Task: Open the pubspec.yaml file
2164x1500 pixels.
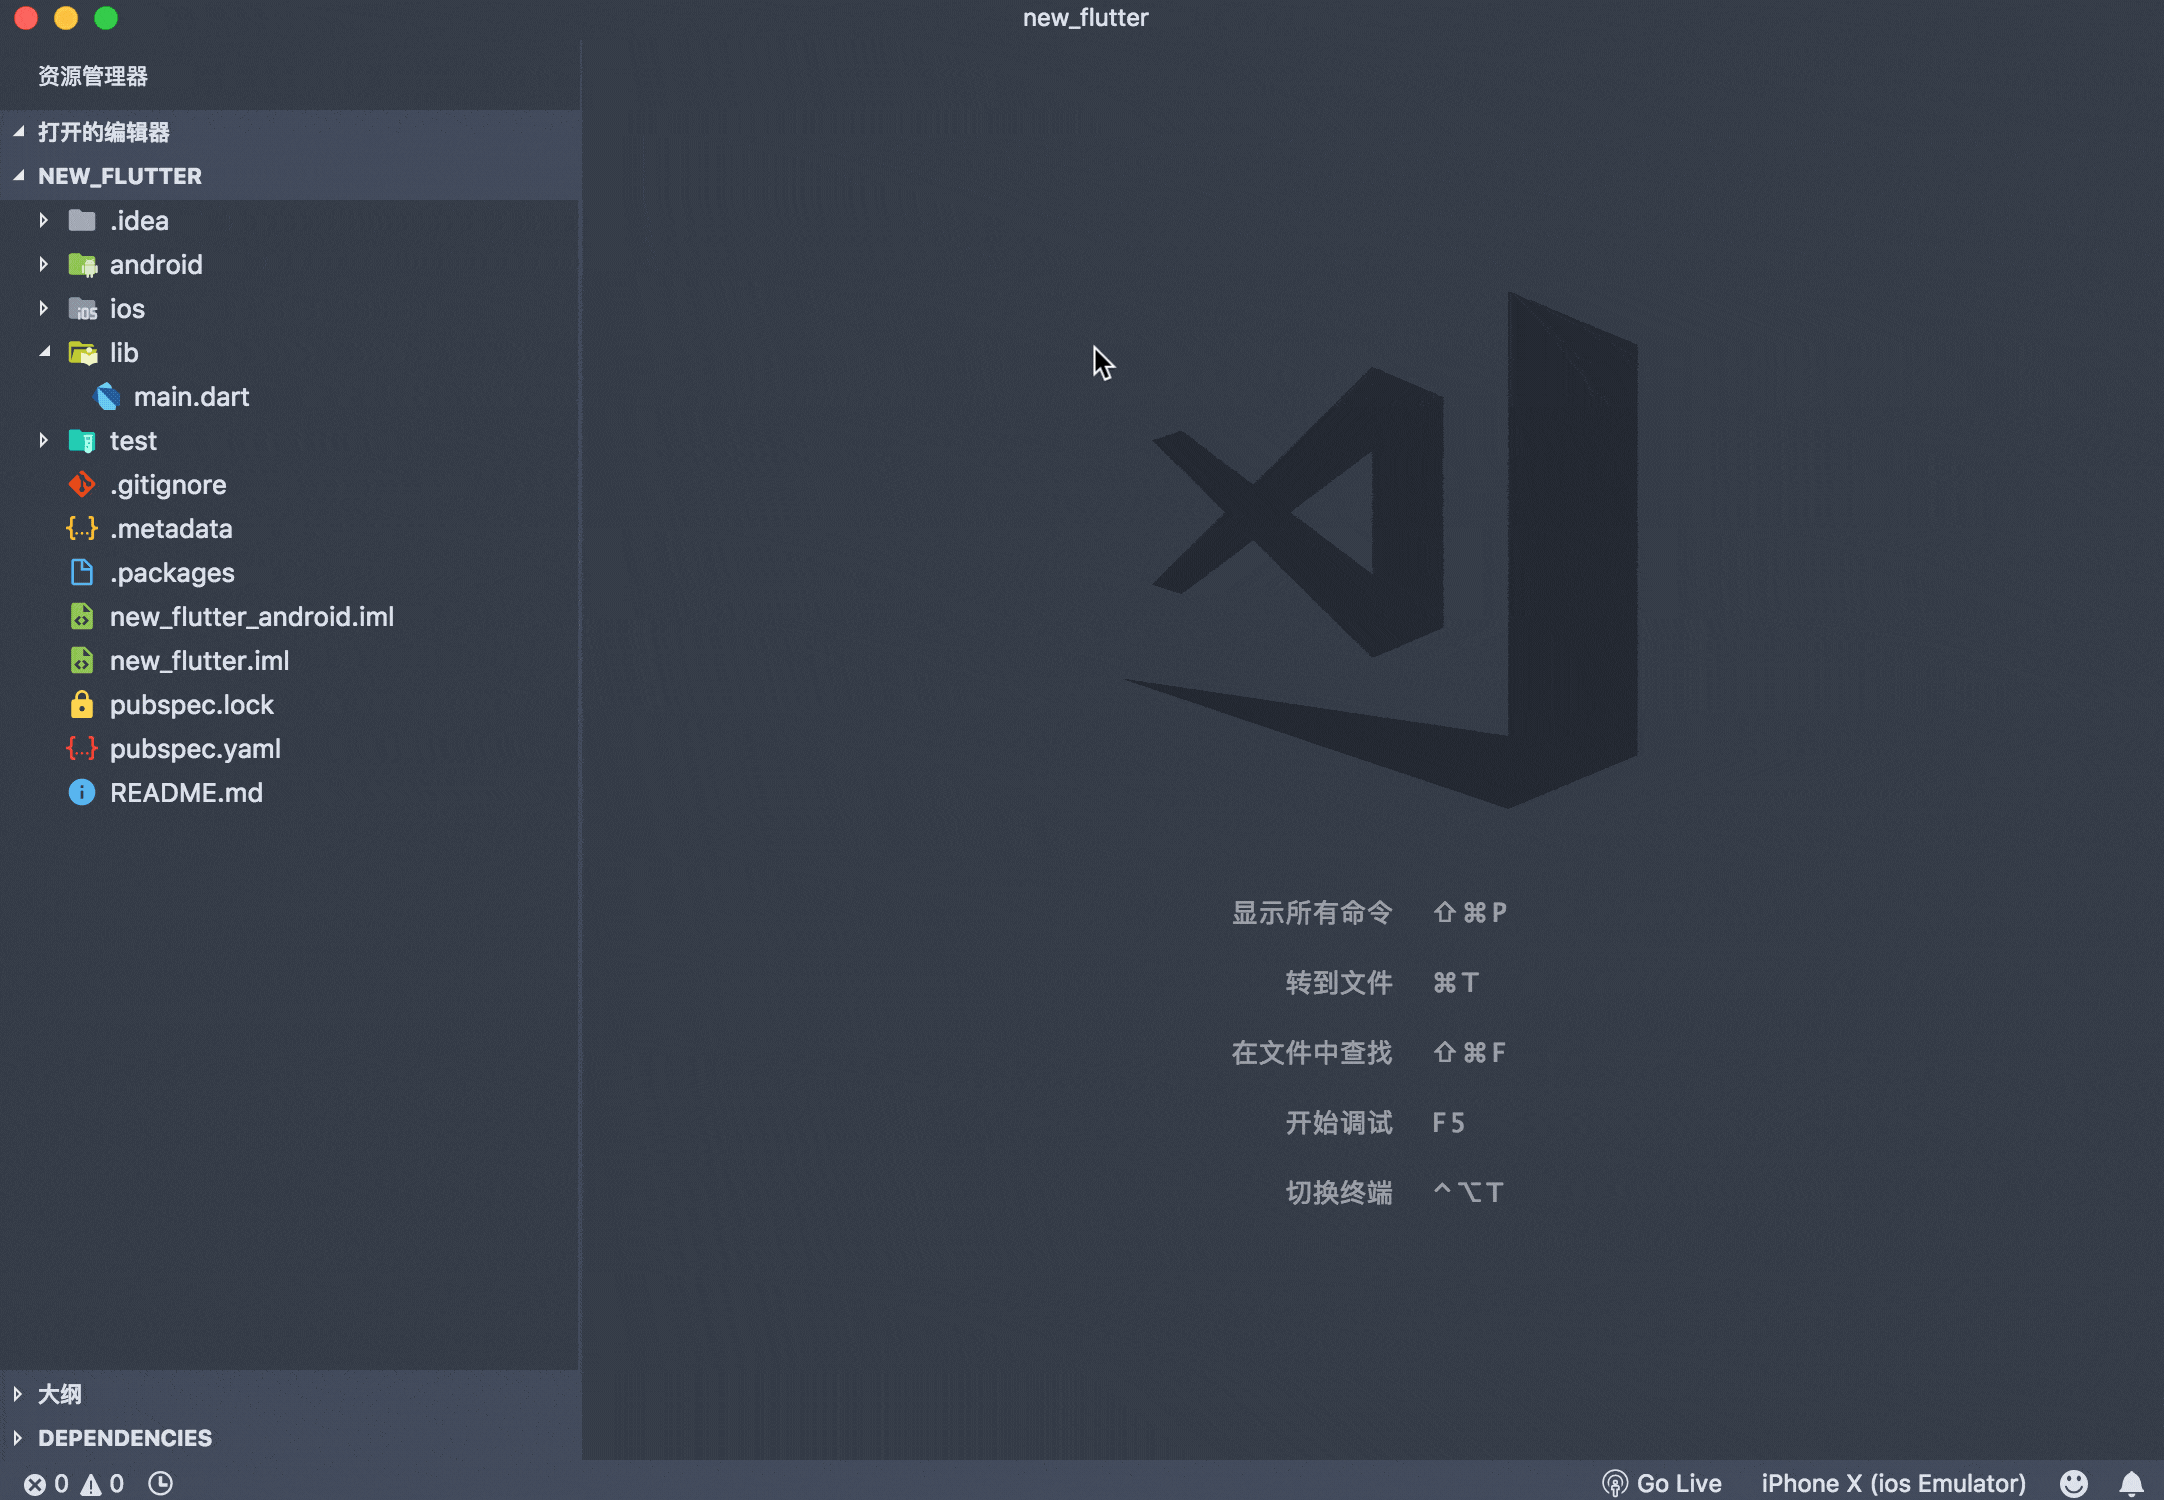Action: pos(195,748)
